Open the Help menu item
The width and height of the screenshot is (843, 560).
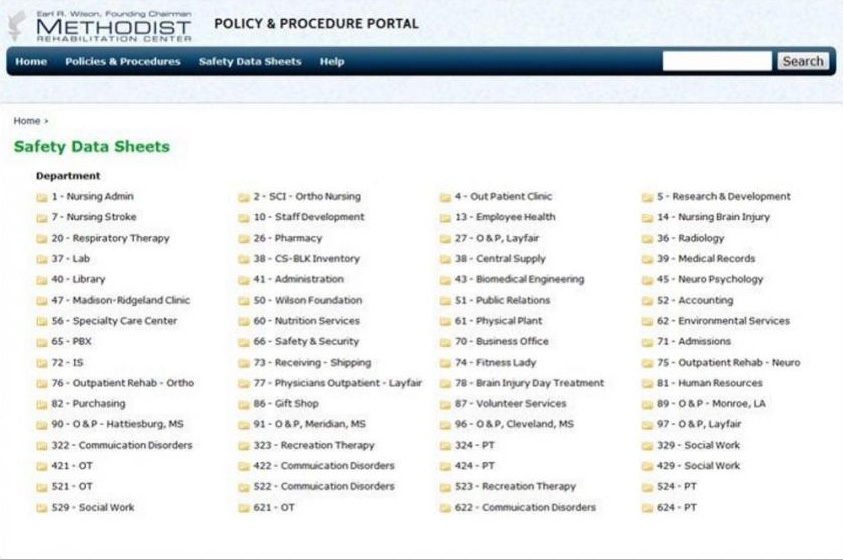(x=332, y=61)
